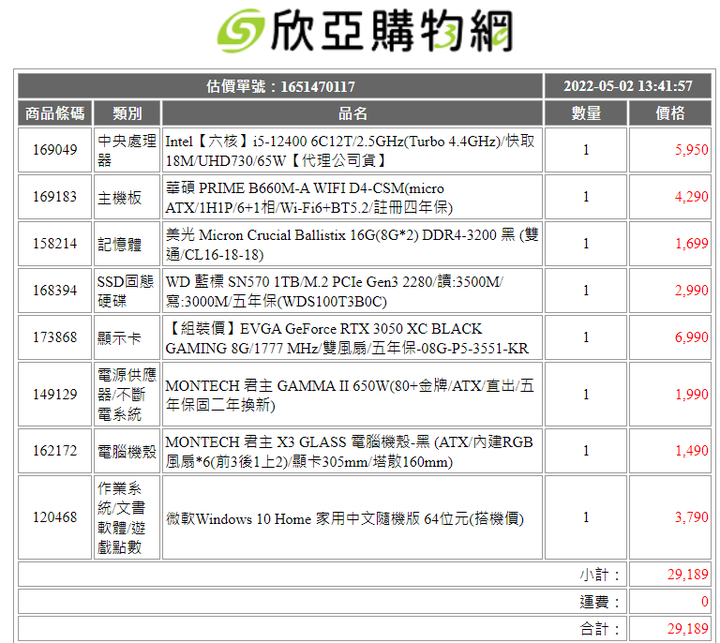Click the 數量 column header
Image resolution: width=720 pixels, height=643 pixels.
[x=586, y=113]
